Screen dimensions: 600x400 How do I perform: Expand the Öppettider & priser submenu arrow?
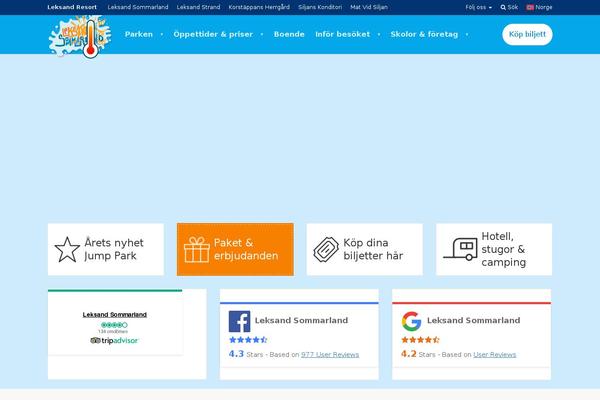(x=262, y=34)
